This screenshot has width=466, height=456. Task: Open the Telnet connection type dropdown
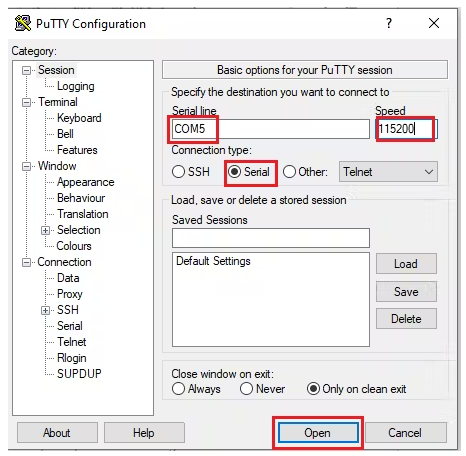point(388,172)
